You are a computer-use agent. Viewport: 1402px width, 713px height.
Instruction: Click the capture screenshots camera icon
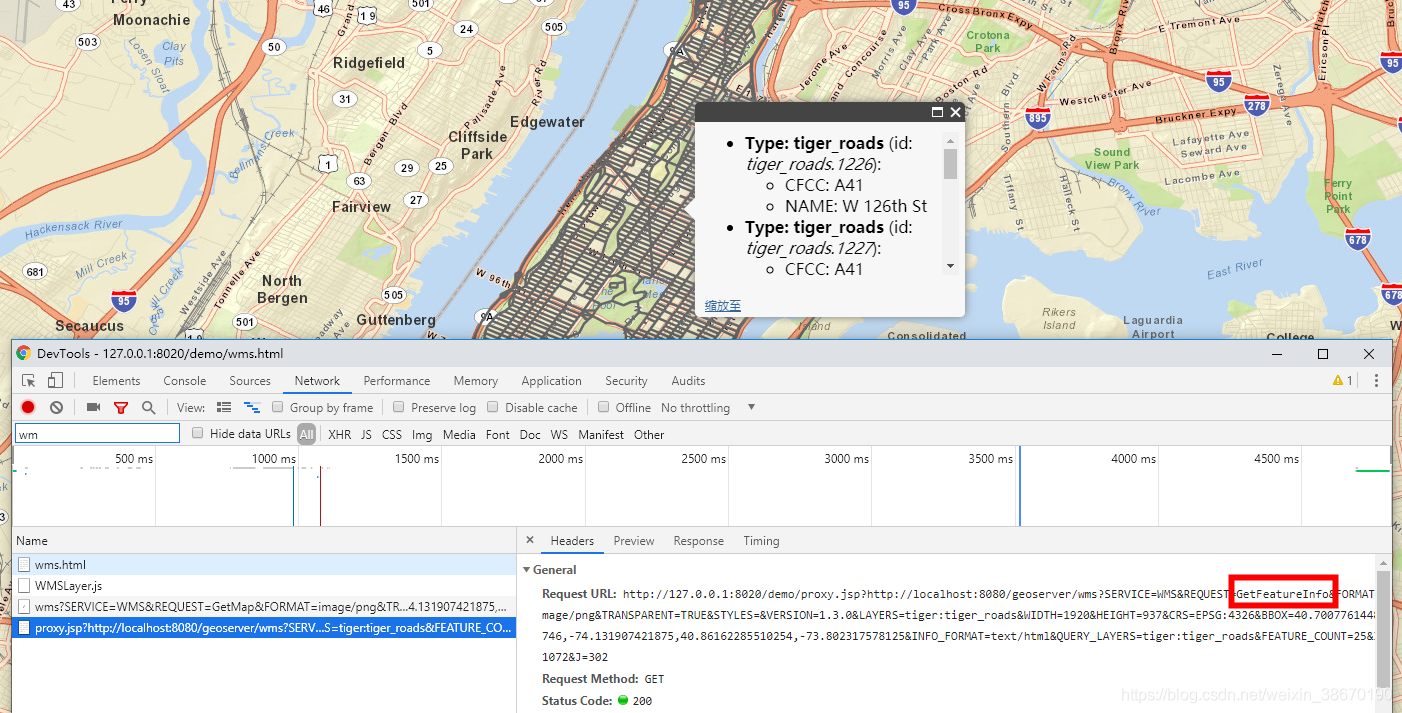93,408
